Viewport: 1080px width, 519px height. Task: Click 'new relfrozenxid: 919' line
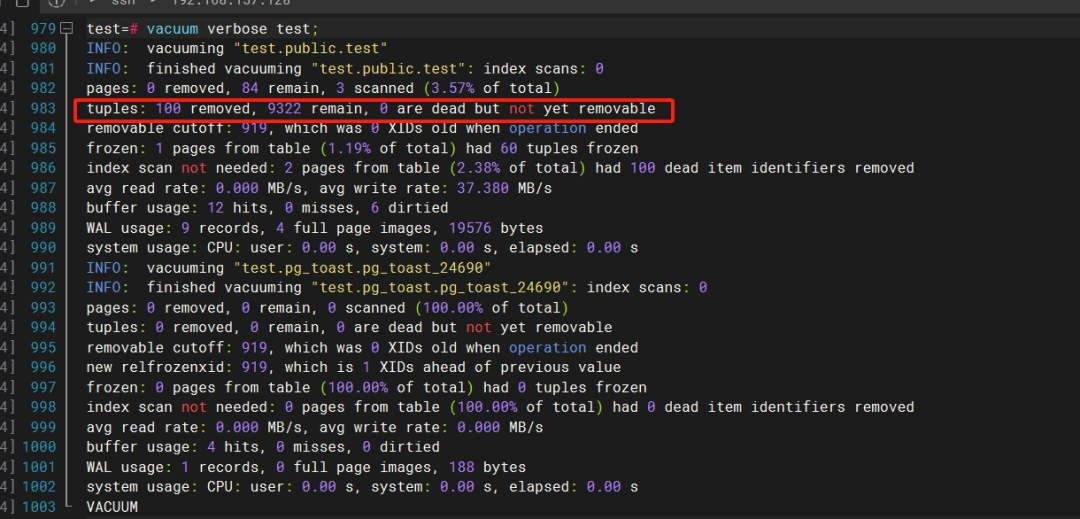point(353,368)
